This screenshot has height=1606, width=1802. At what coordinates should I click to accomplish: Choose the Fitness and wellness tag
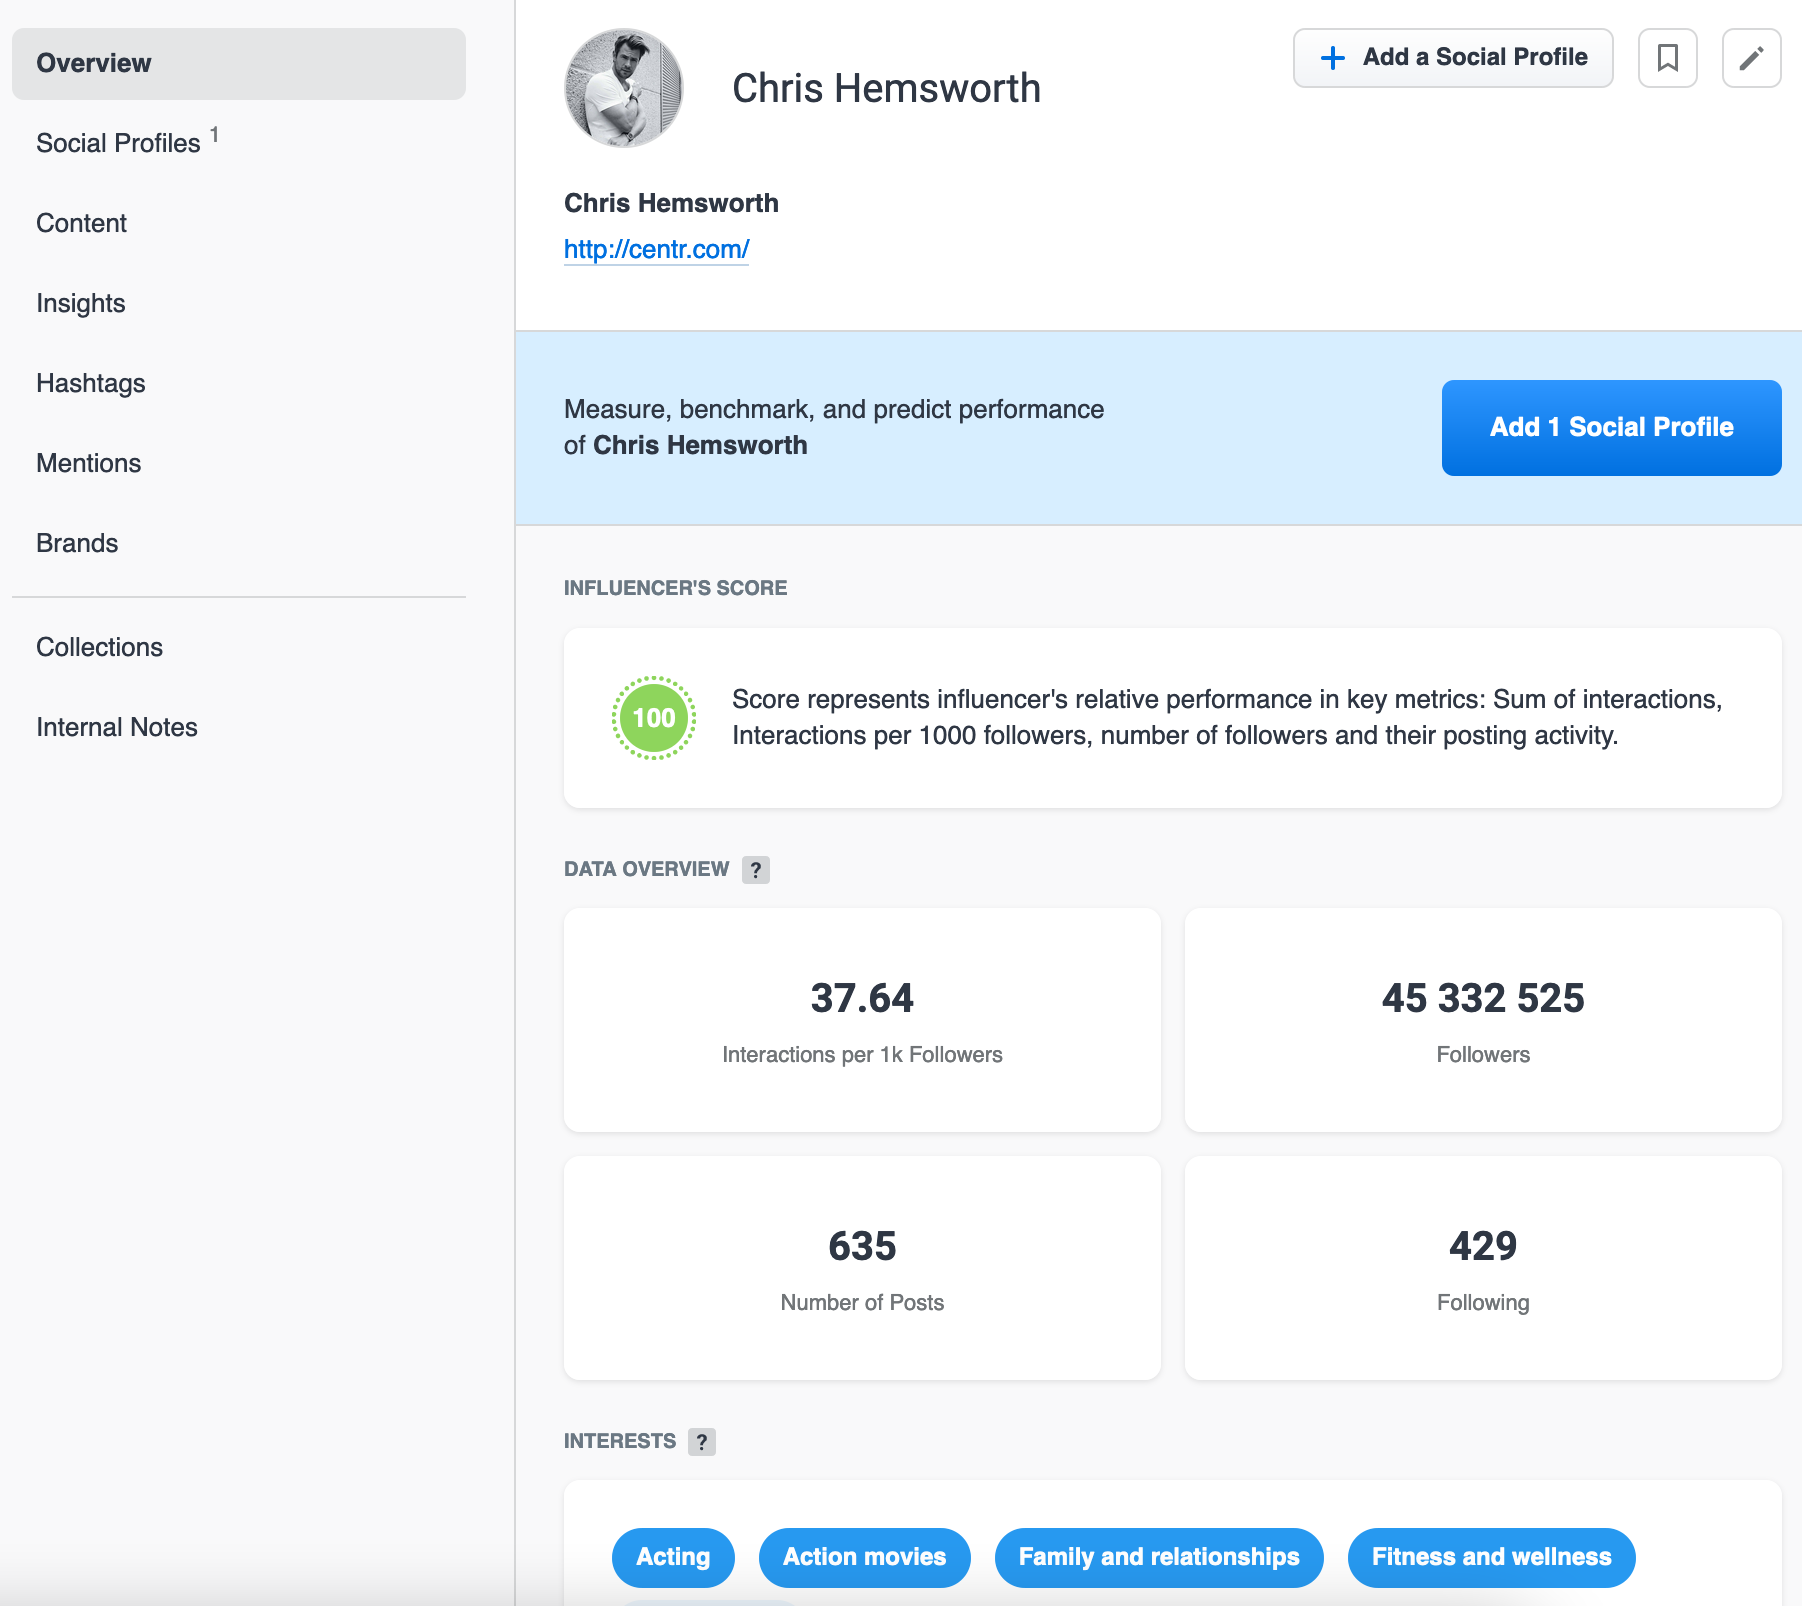click(x=1491, y=1557)
